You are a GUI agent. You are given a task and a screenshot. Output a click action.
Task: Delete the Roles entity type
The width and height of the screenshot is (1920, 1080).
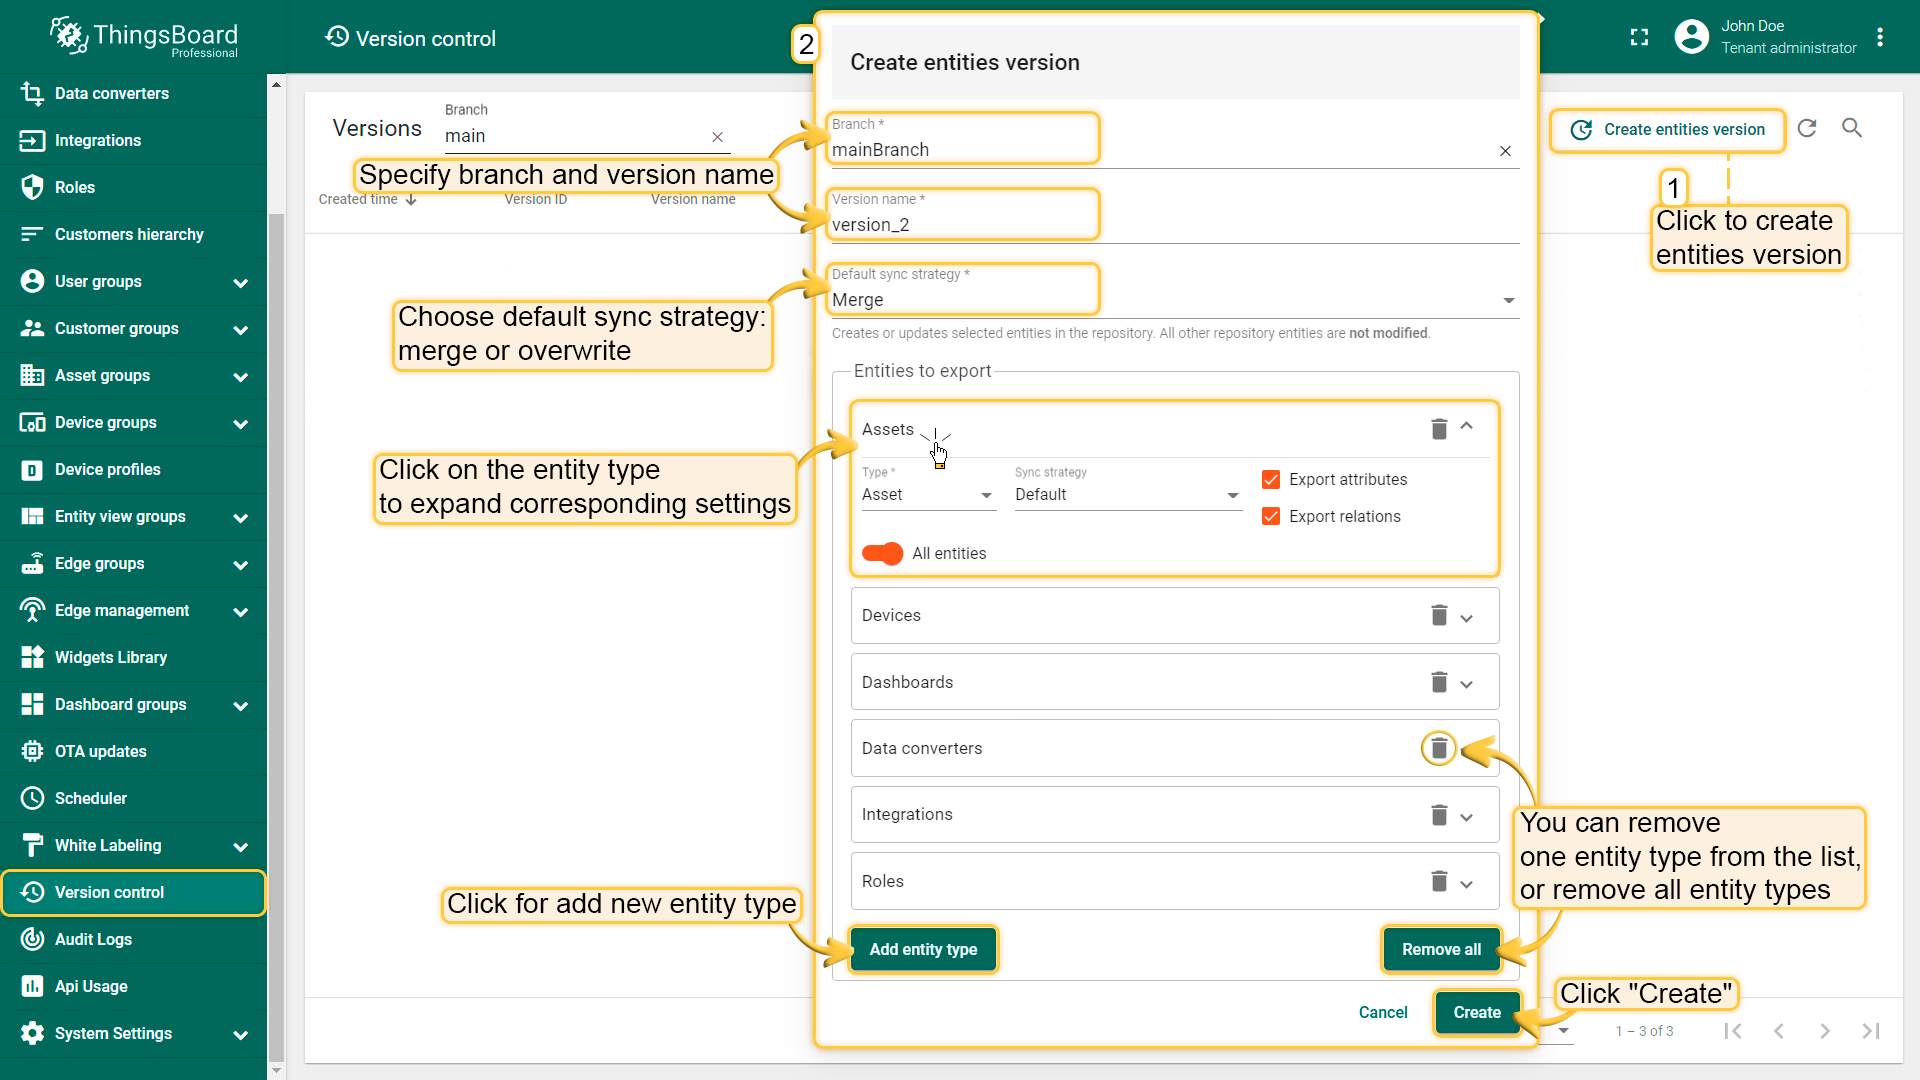click(x=1439, y=881)
